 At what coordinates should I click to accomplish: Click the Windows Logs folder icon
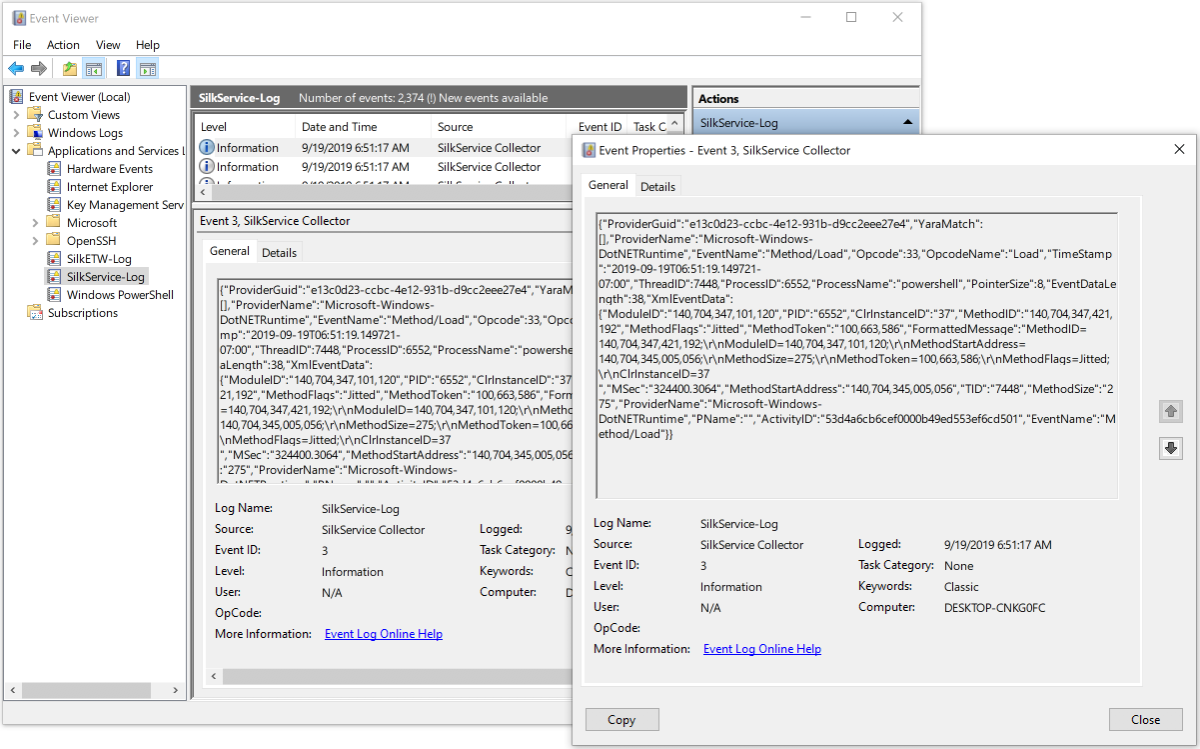coord(36,133)
